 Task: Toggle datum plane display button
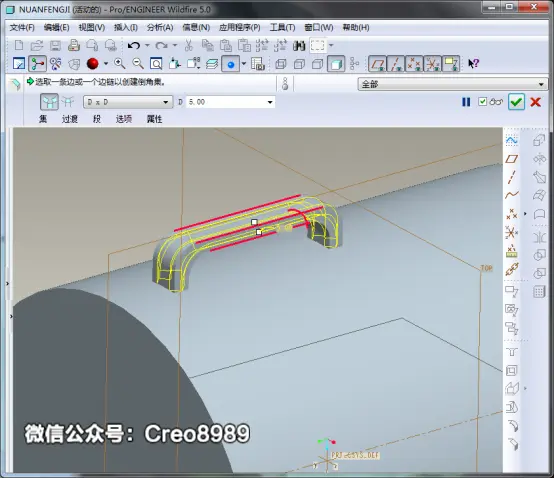coord(377,64)
